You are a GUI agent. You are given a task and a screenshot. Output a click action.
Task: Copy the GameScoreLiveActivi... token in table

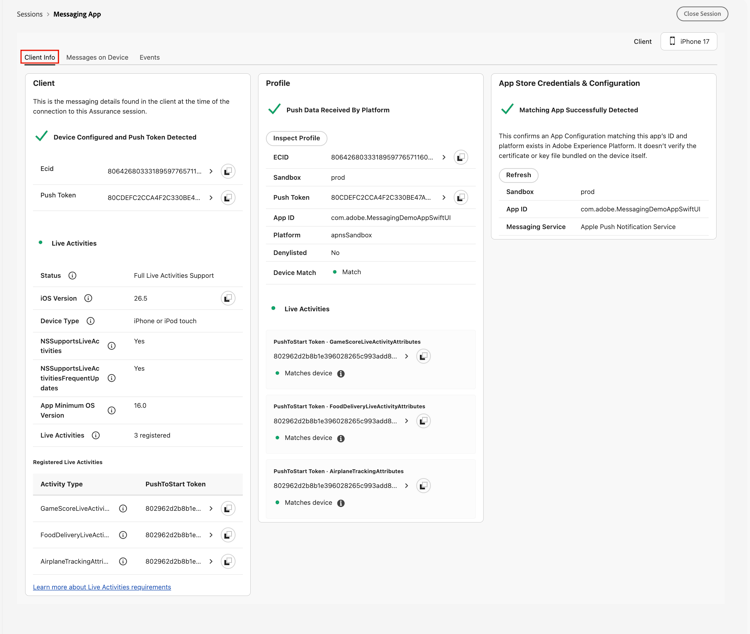click(x=228, y=509)
